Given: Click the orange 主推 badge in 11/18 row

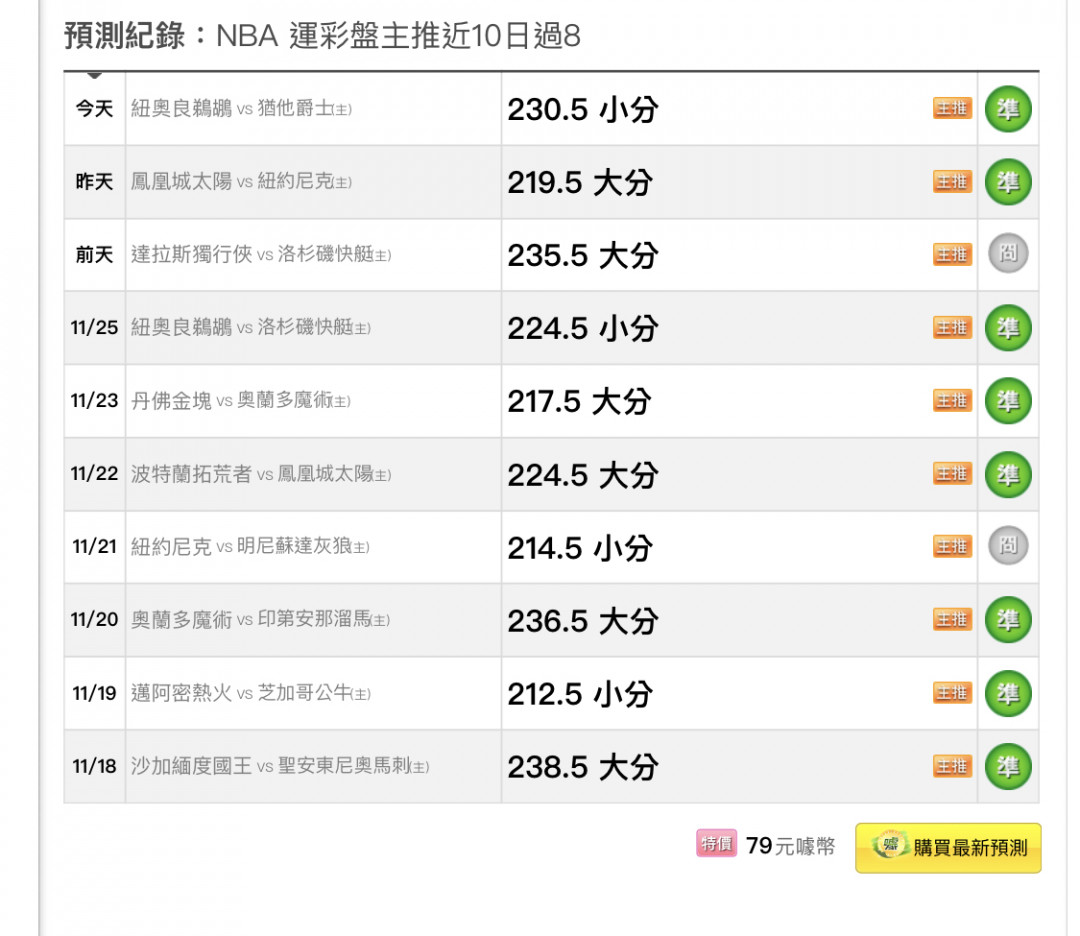Looking at the screenshot, I should coord(953,766).
